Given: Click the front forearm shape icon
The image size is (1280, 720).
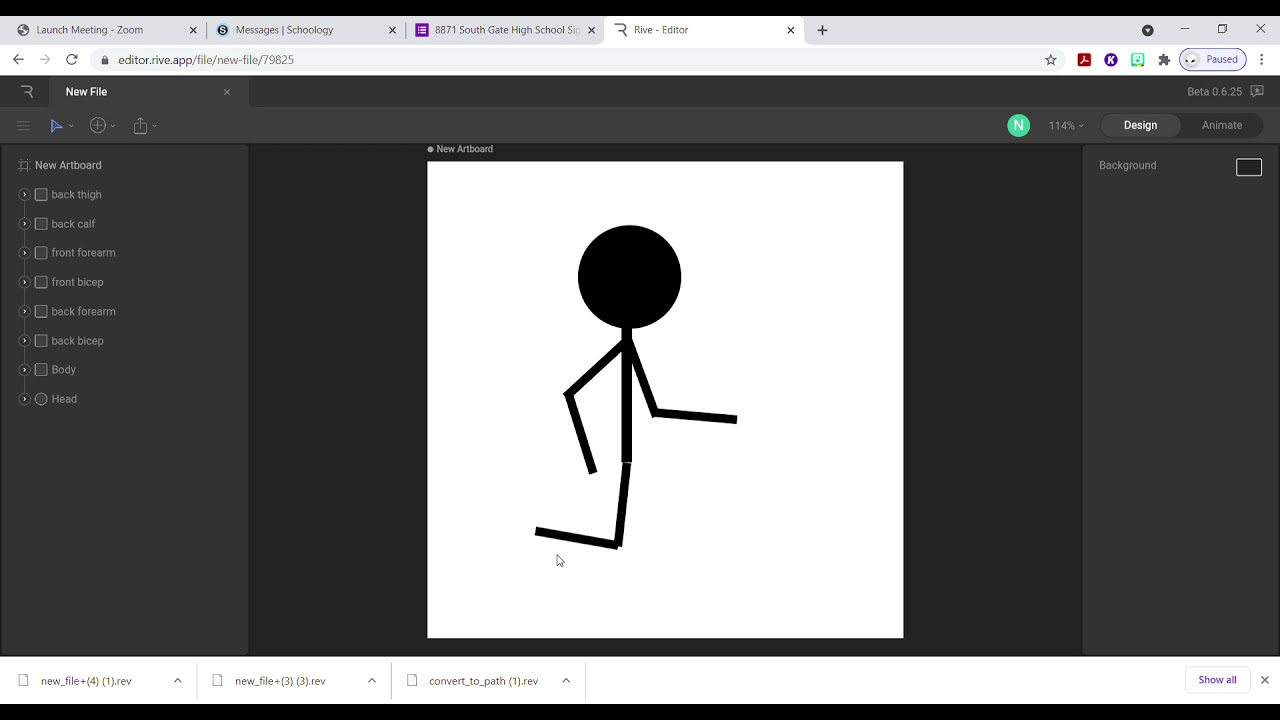Looking at the screenshot, I should point(41,253).
